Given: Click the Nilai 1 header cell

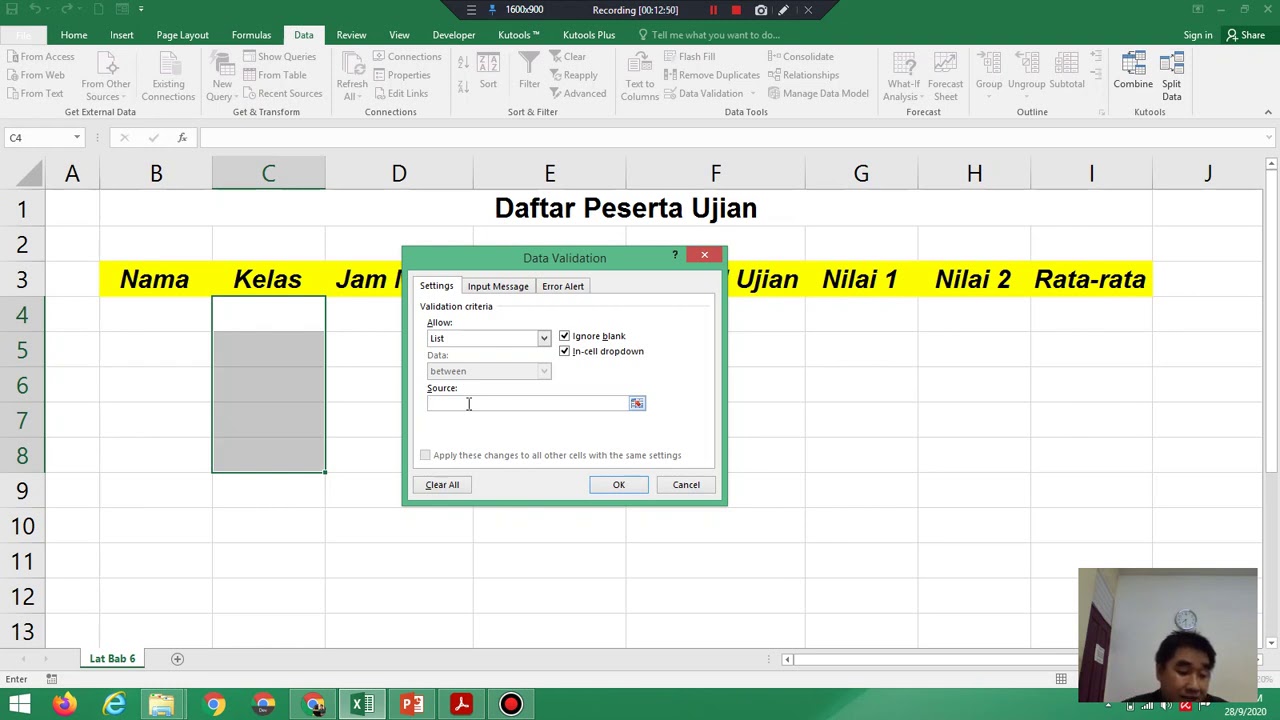Looking at the screenshot, I should [860, 279].
